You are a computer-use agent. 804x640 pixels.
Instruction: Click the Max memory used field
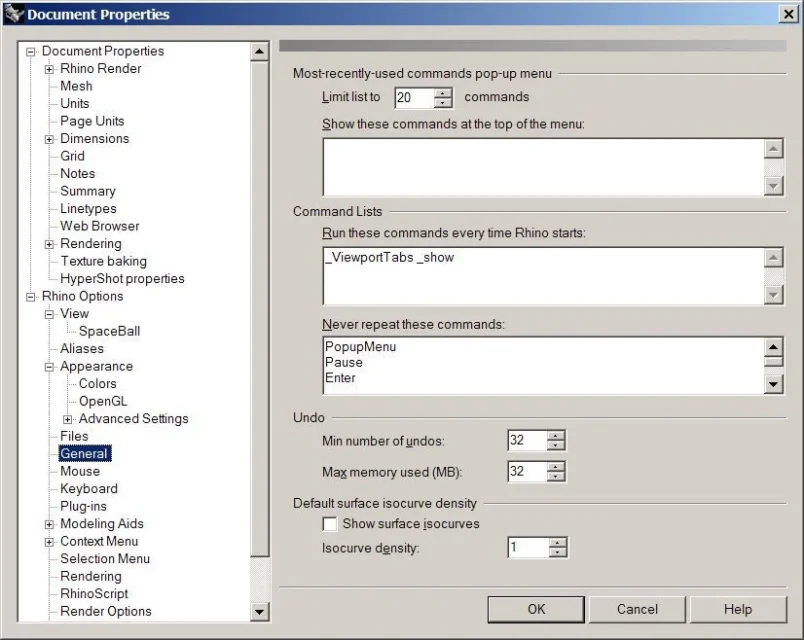pyautogui.click(x=527, y=471)
